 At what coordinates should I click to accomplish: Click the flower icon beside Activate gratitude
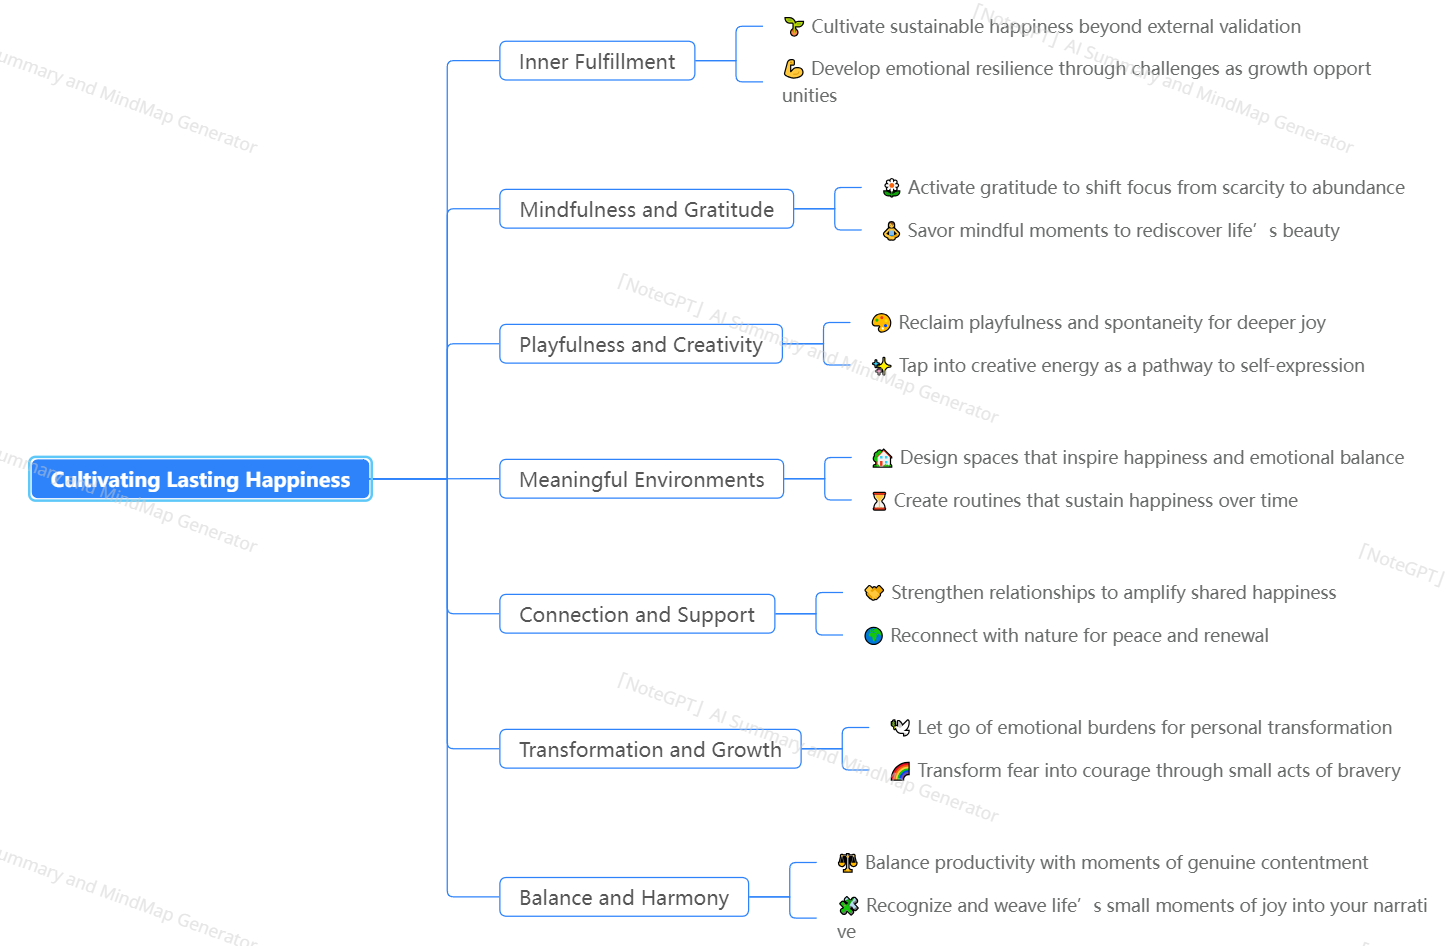pyautogui.click(x=891, y=188)
